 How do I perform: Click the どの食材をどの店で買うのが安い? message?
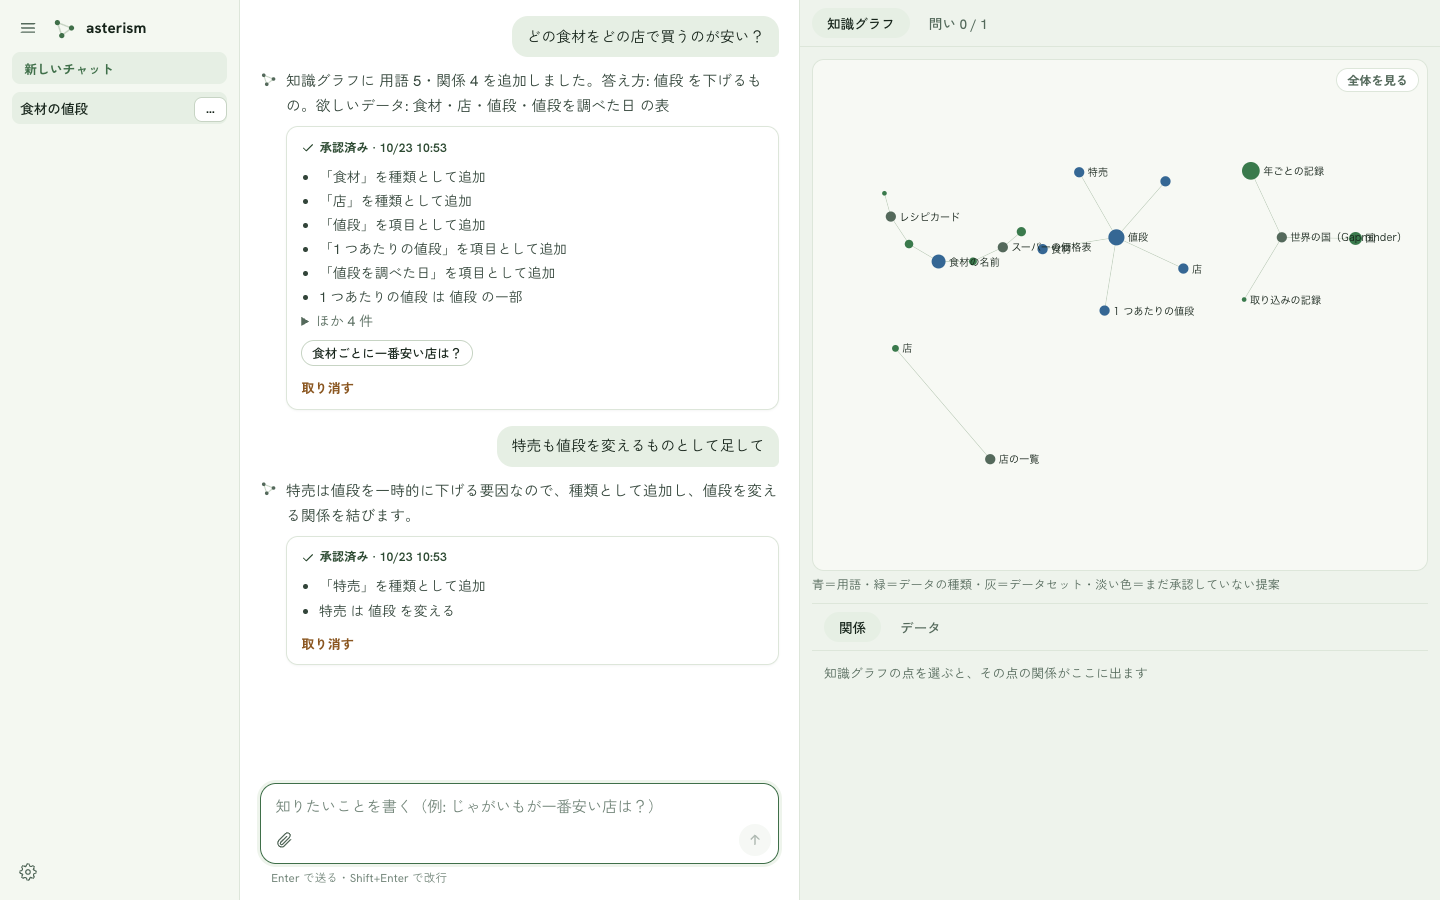tap(645, 37)
